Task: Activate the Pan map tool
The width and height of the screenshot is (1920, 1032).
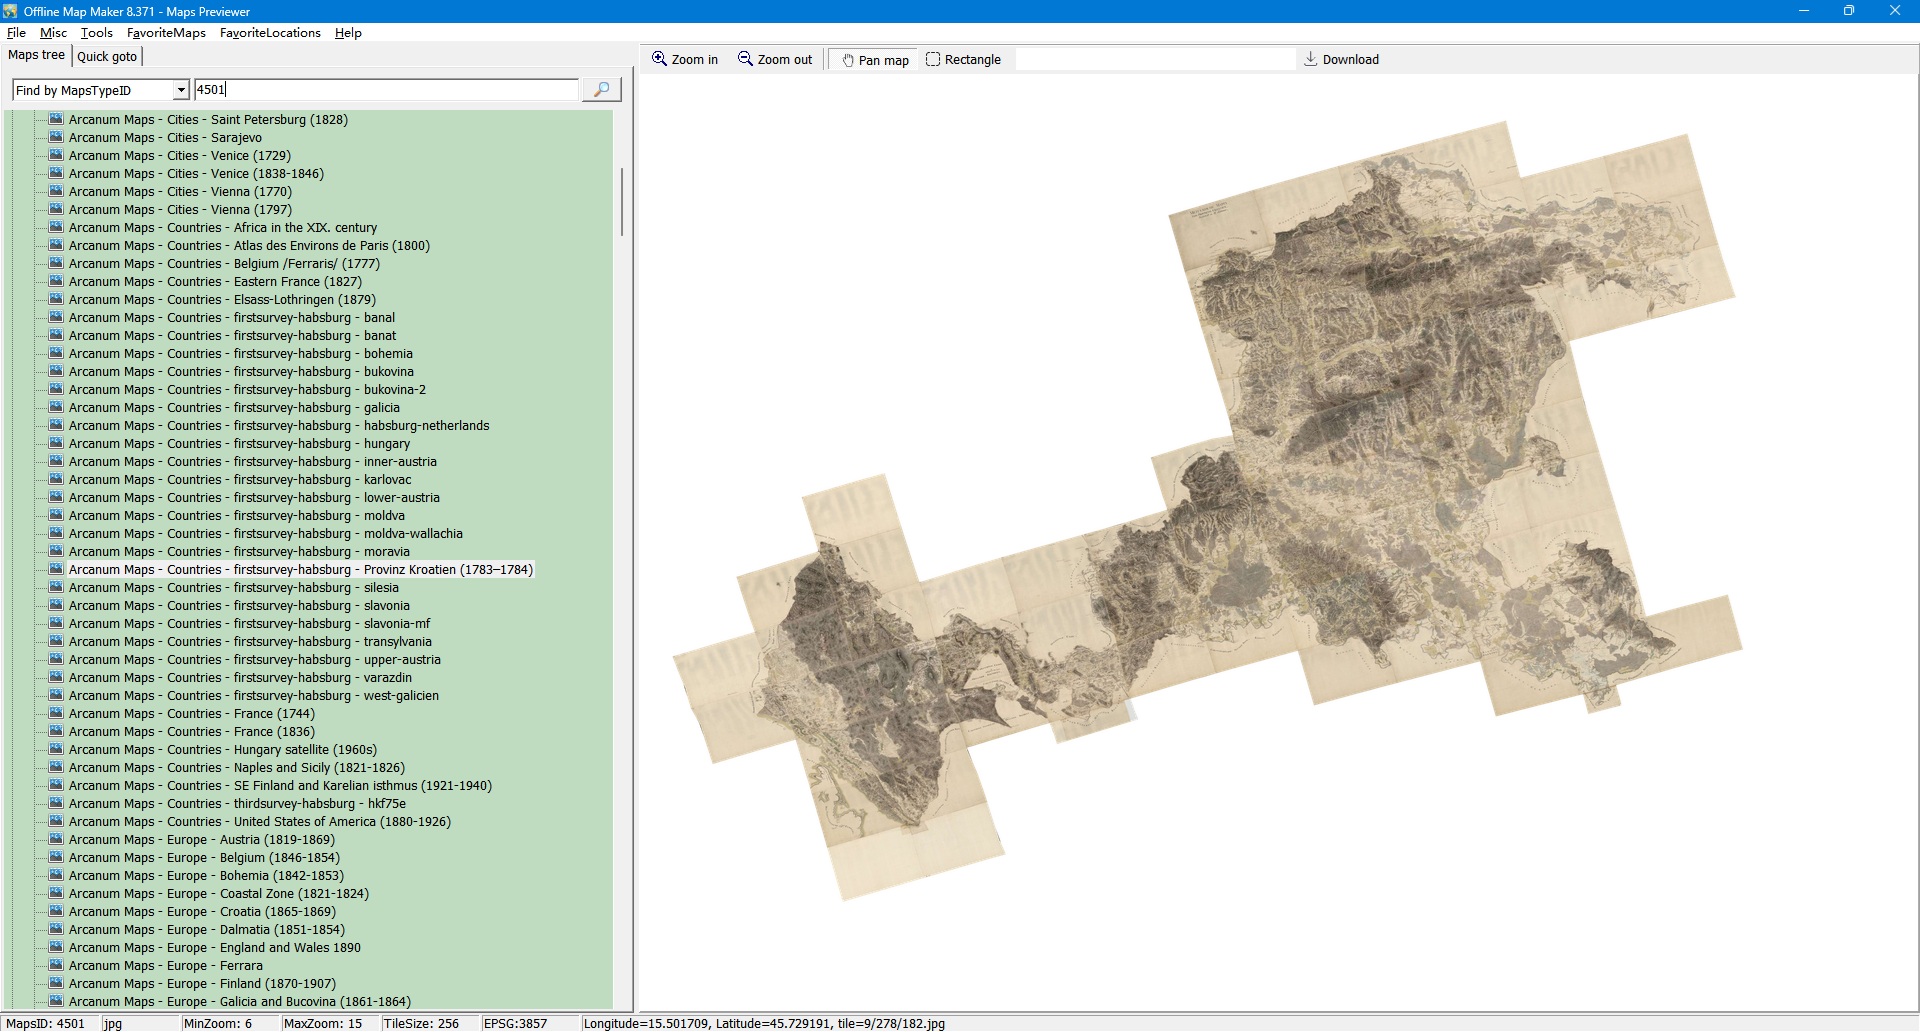Action: [875, 60]
